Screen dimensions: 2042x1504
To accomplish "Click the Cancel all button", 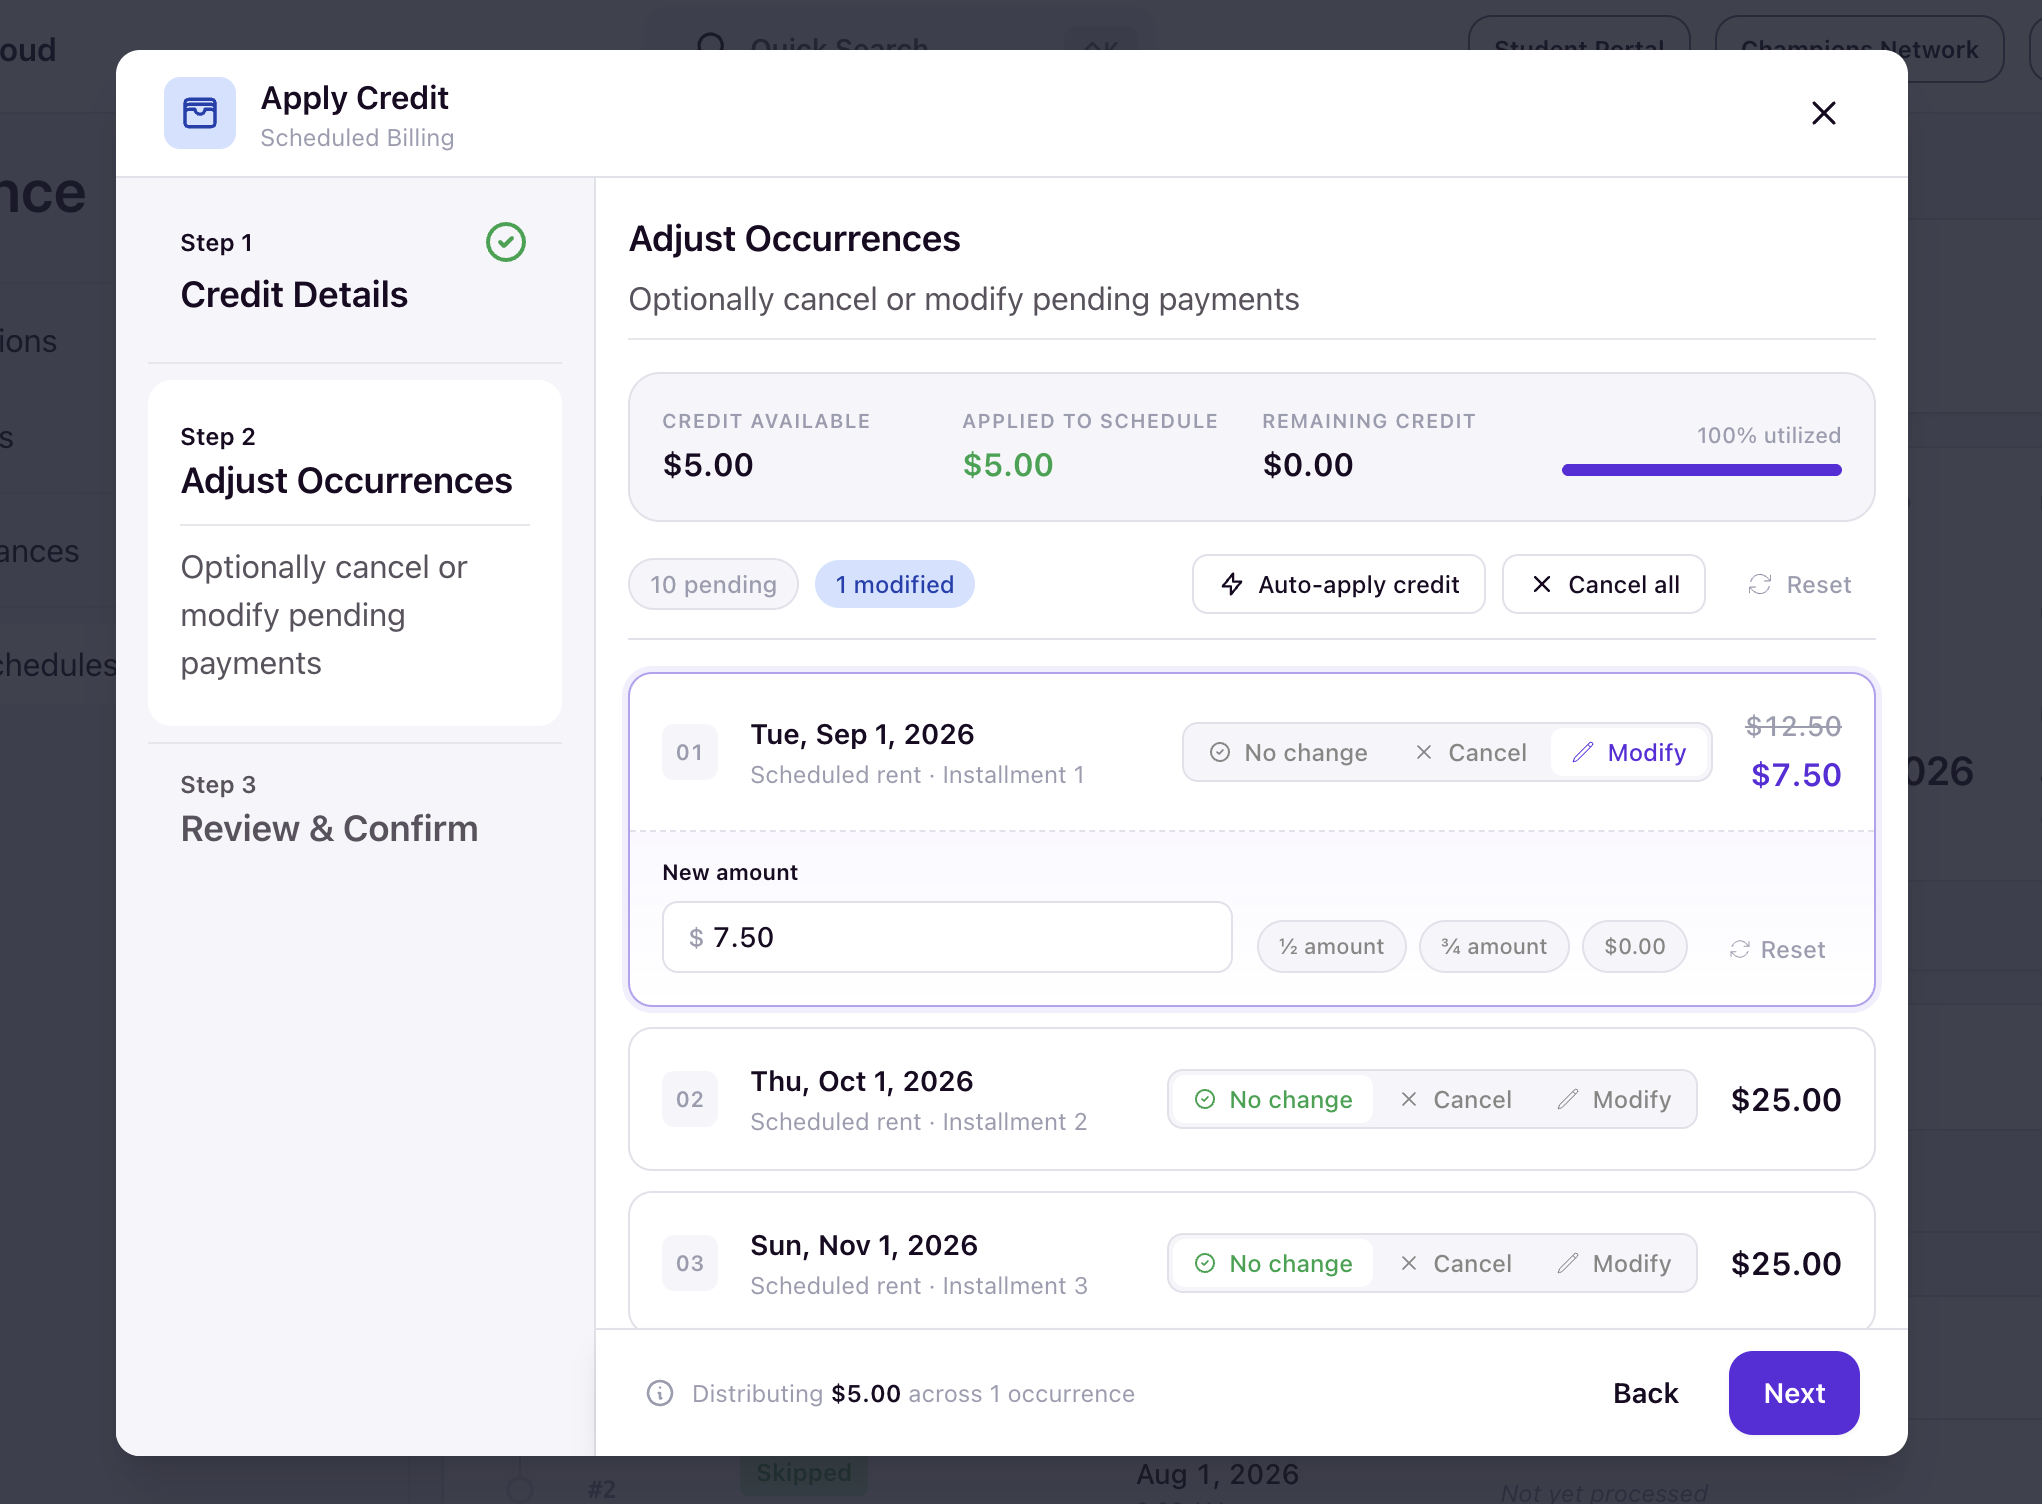I will [1604, 584].
